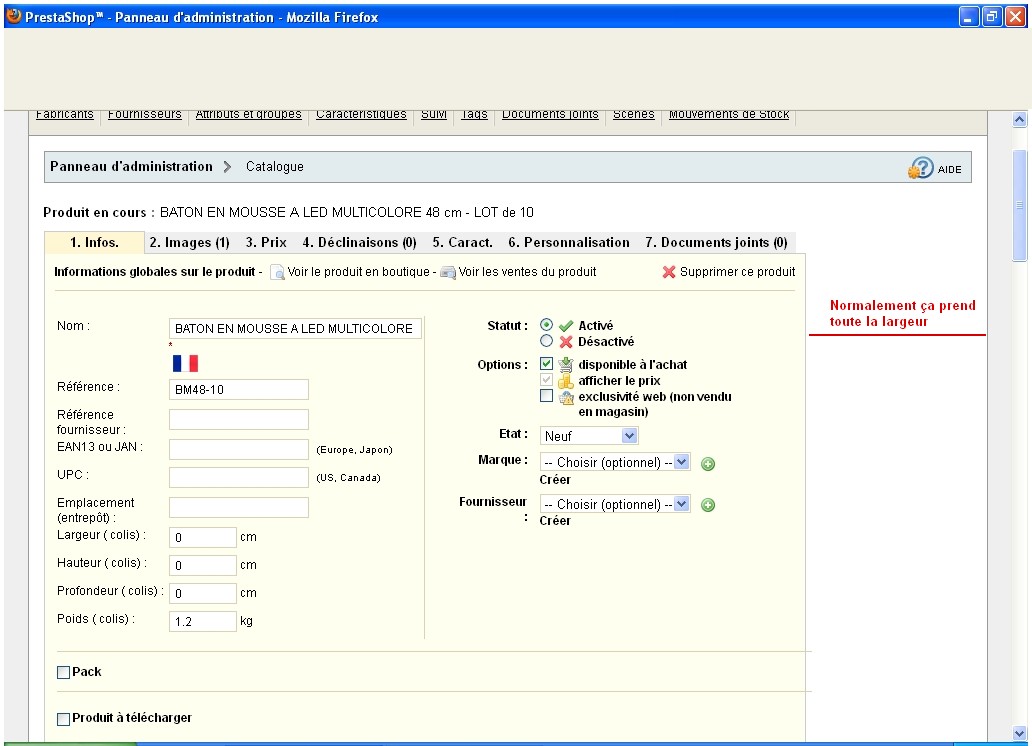
Task: Click the EAN13 ou JAN input field
Action: (x=238, y=450)
